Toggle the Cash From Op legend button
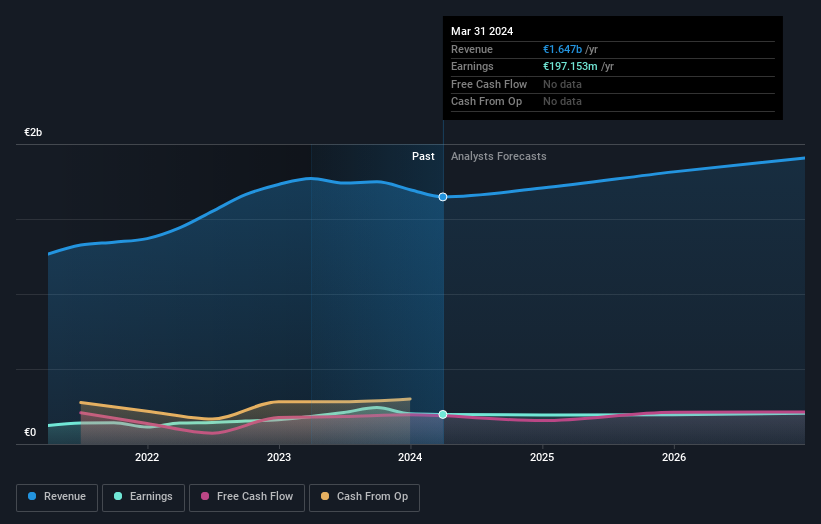Screen dimensions: 821x524 coord(364,497)
